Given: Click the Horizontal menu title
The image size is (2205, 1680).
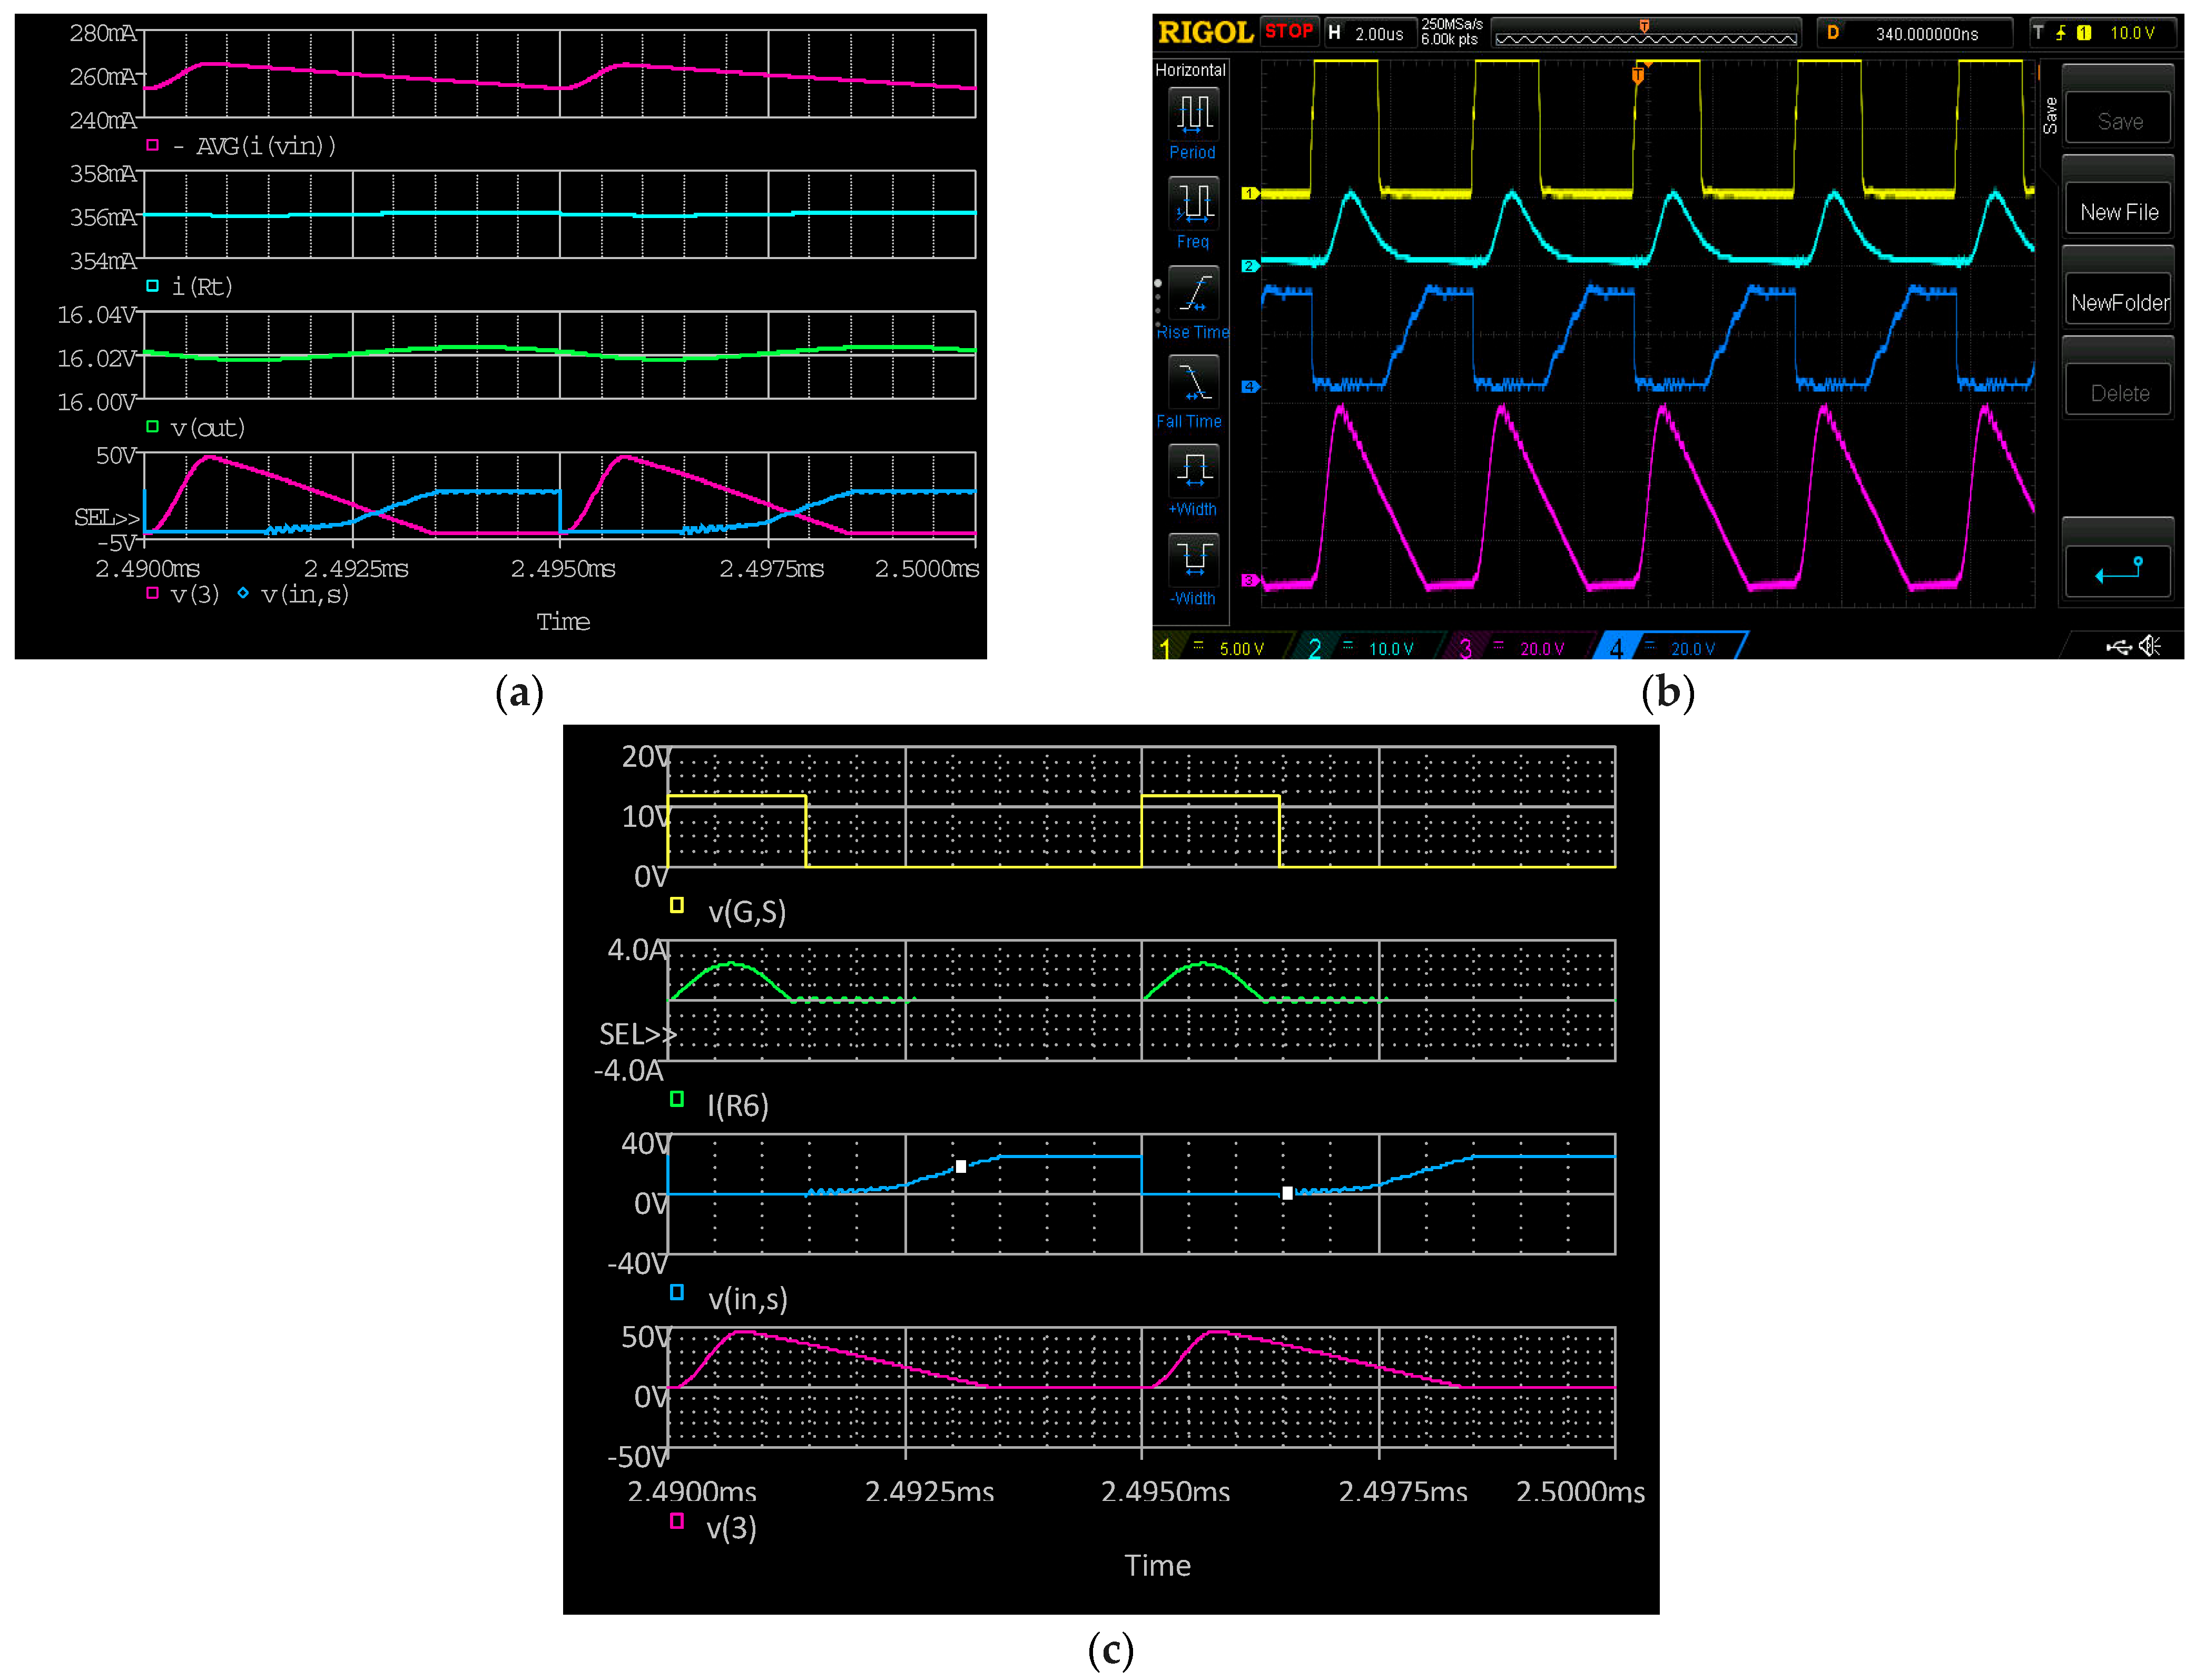Looking at the screenshot, I should 1190,70.
